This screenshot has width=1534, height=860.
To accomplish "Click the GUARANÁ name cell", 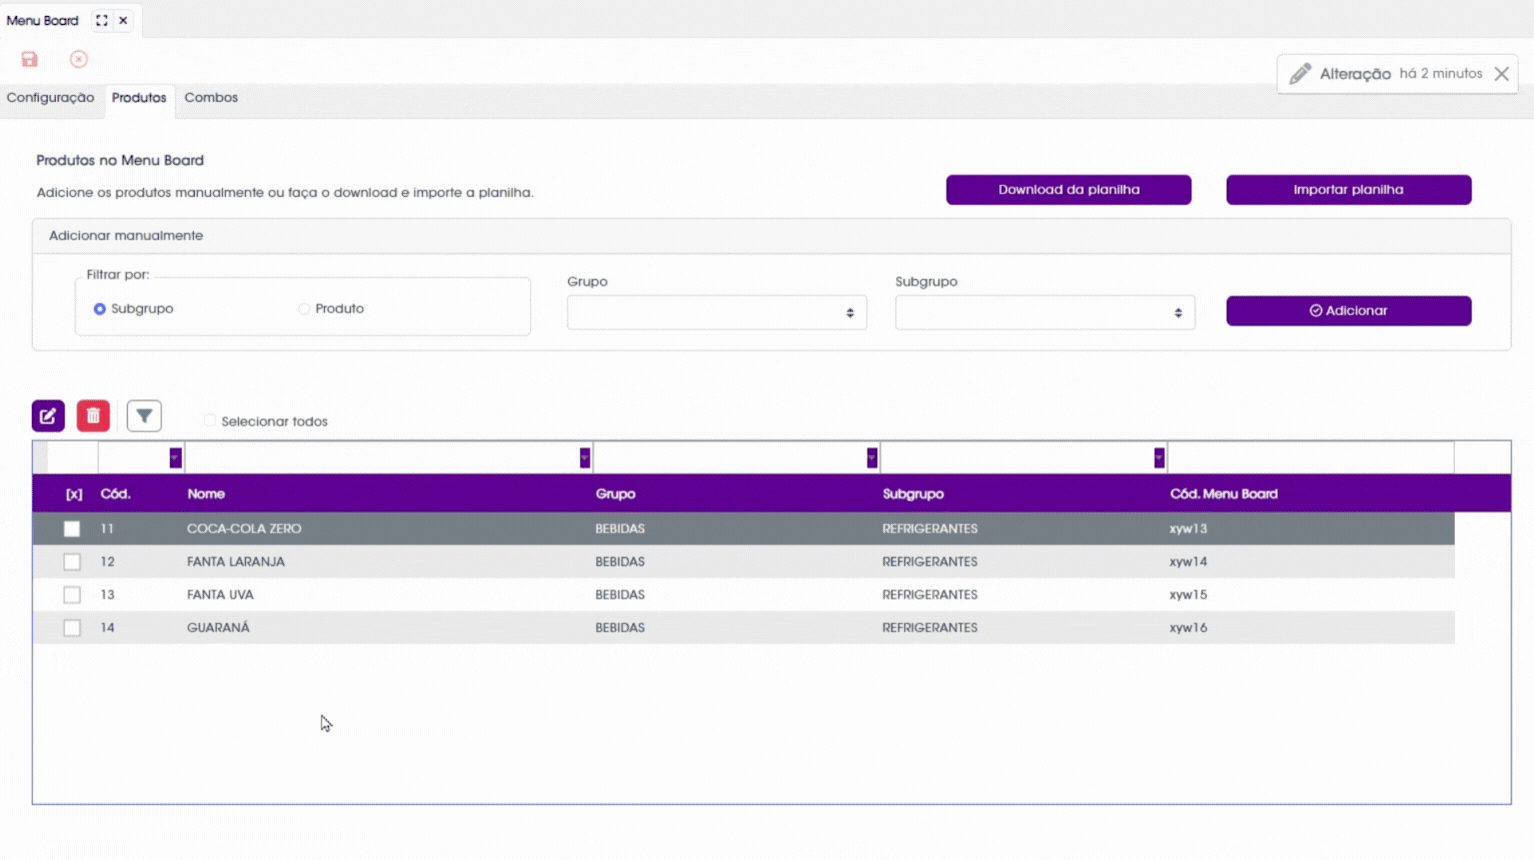I will click(x=218, y=628).
